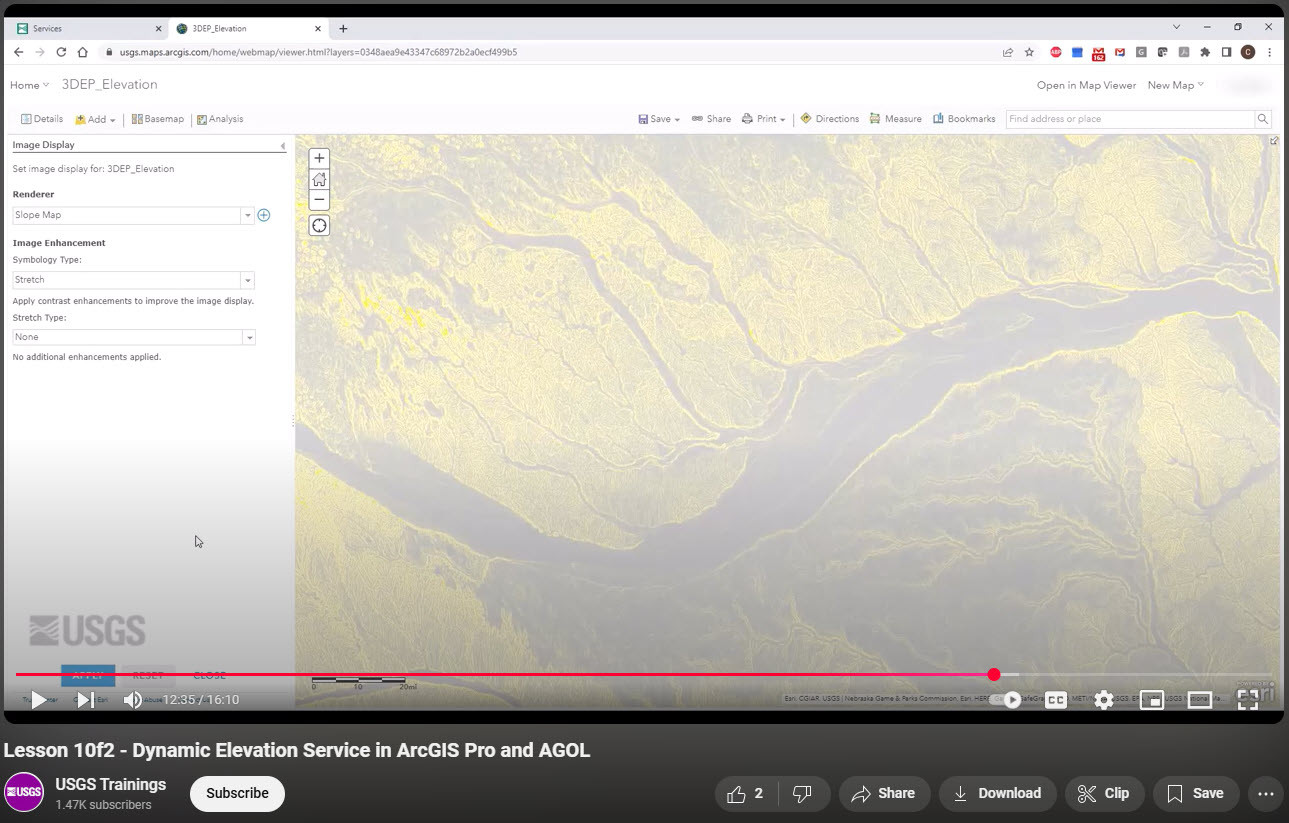Click the blue plus icon beside Renderer
The image size is (1289, 823).
click(x=264, y=215)
